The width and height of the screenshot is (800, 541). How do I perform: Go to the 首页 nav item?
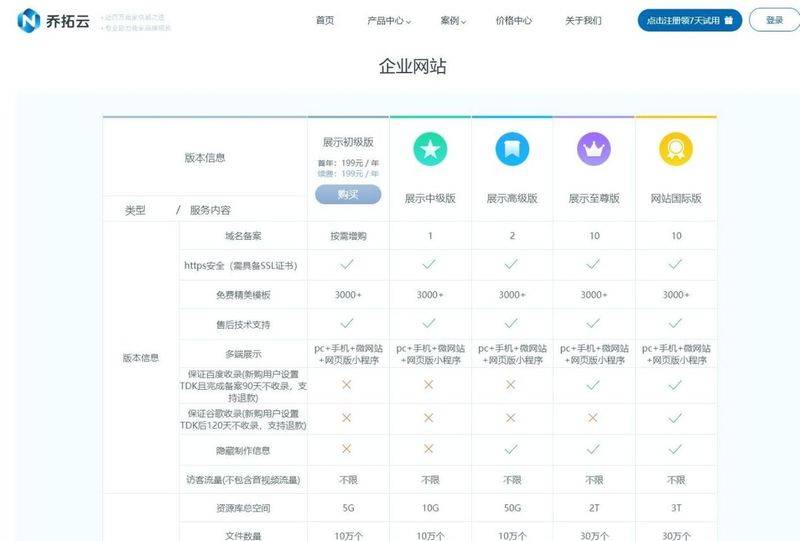coord(325,20)
